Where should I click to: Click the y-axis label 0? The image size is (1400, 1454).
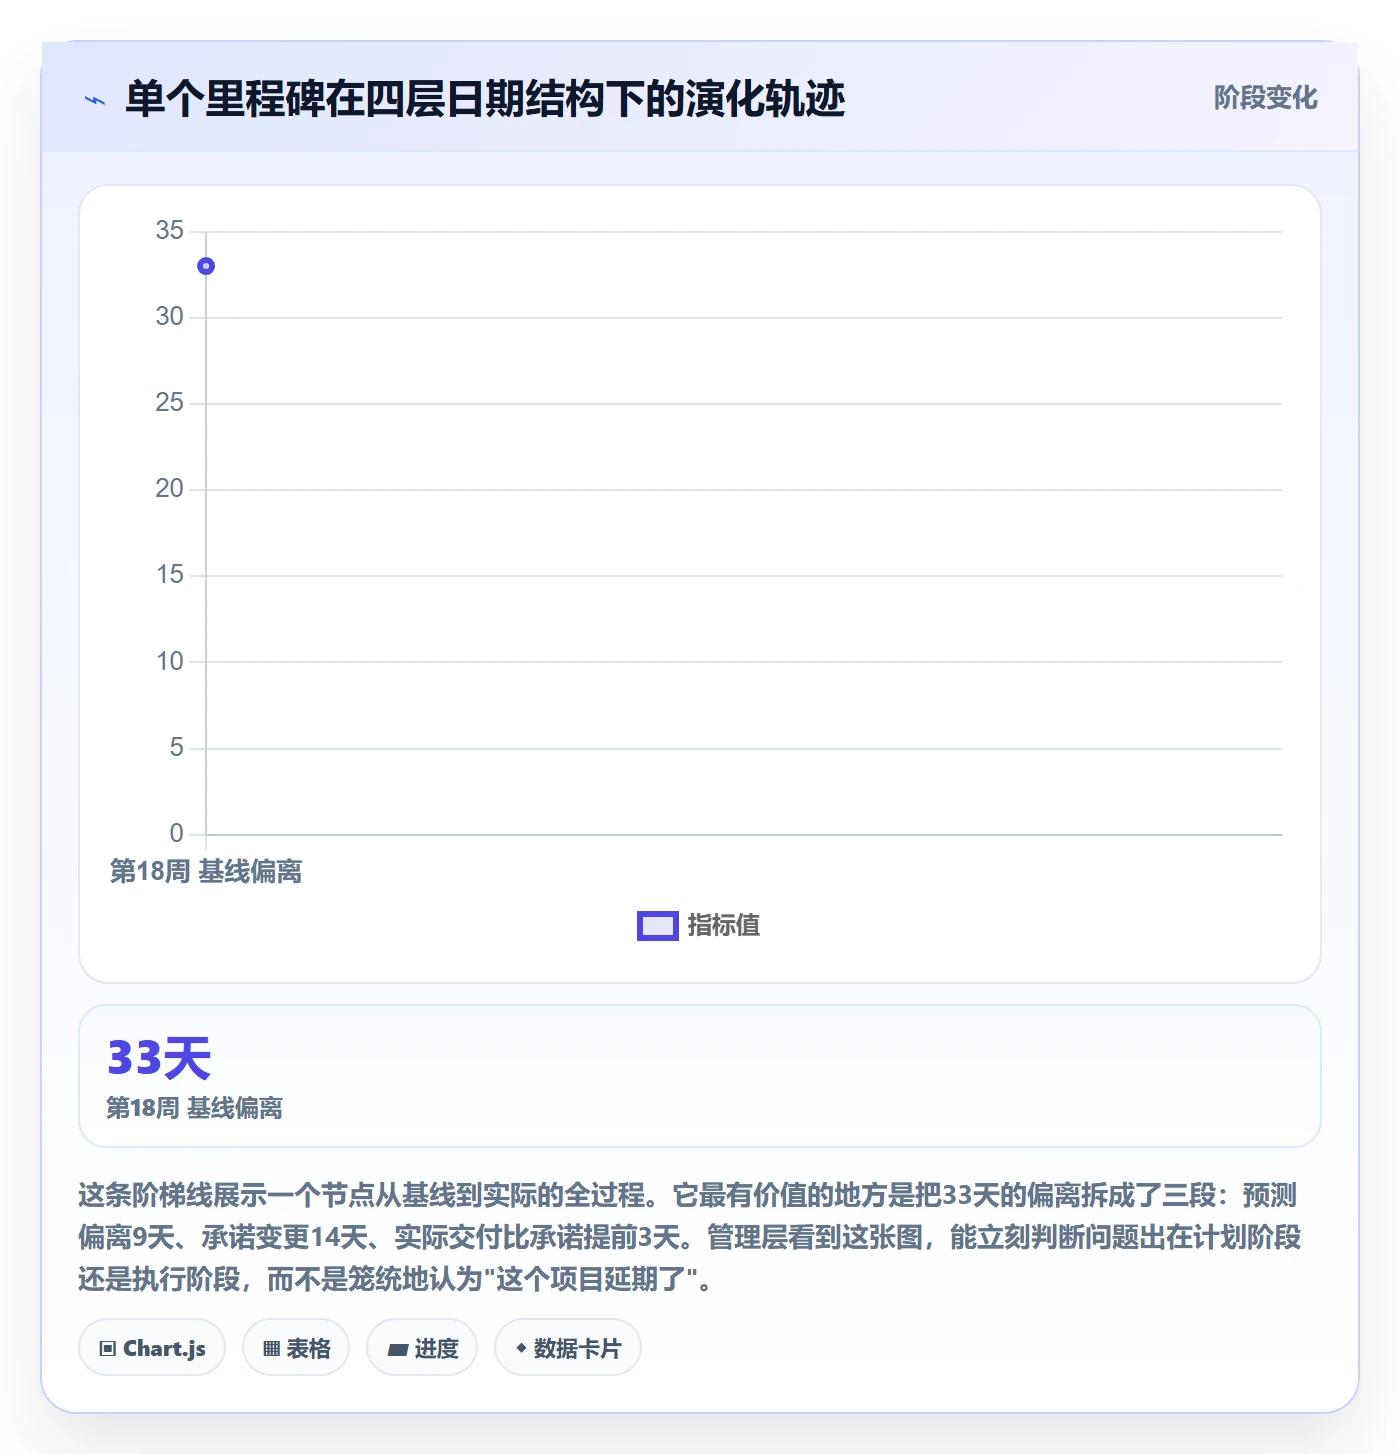[177, 833]
